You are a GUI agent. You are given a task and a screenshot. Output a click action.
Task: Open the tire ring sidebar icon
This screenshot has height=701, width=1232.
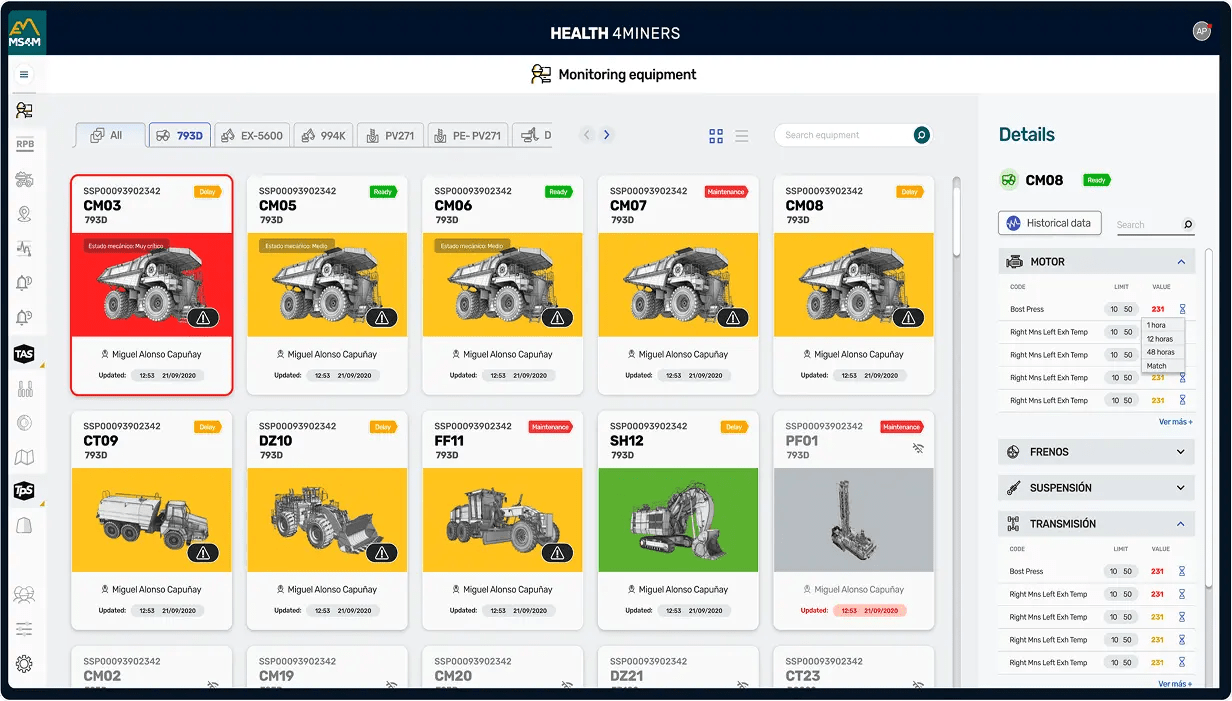coord(25,423)
